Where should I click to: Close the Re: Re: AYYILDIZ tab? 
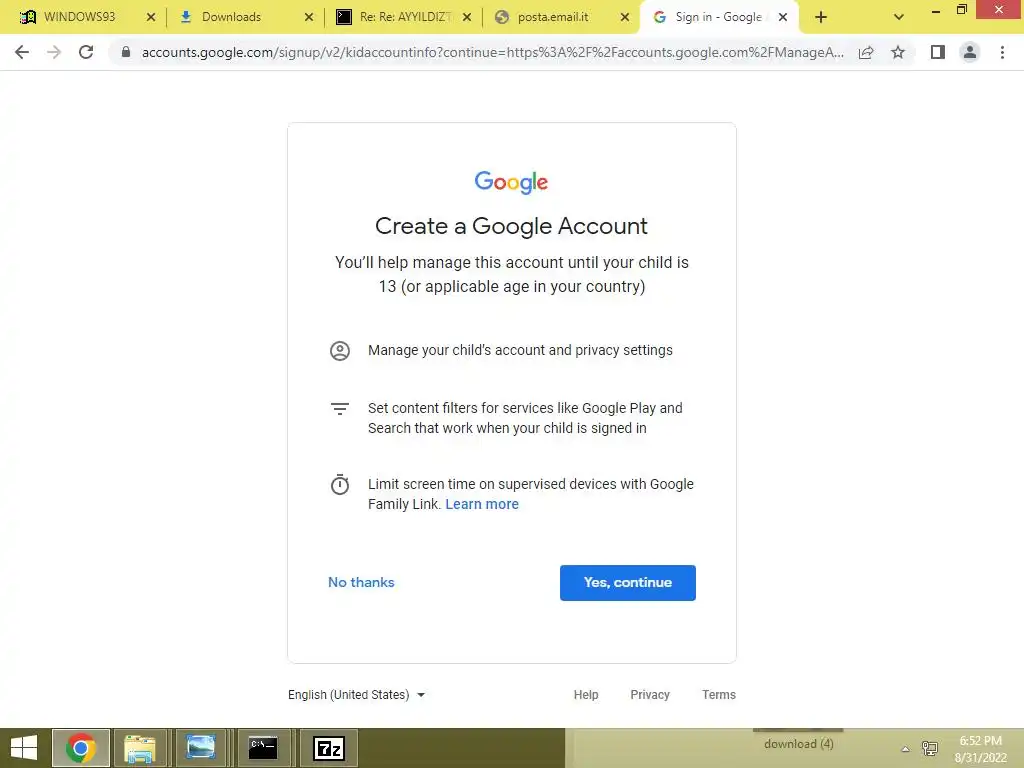click(x=467, y=17)
